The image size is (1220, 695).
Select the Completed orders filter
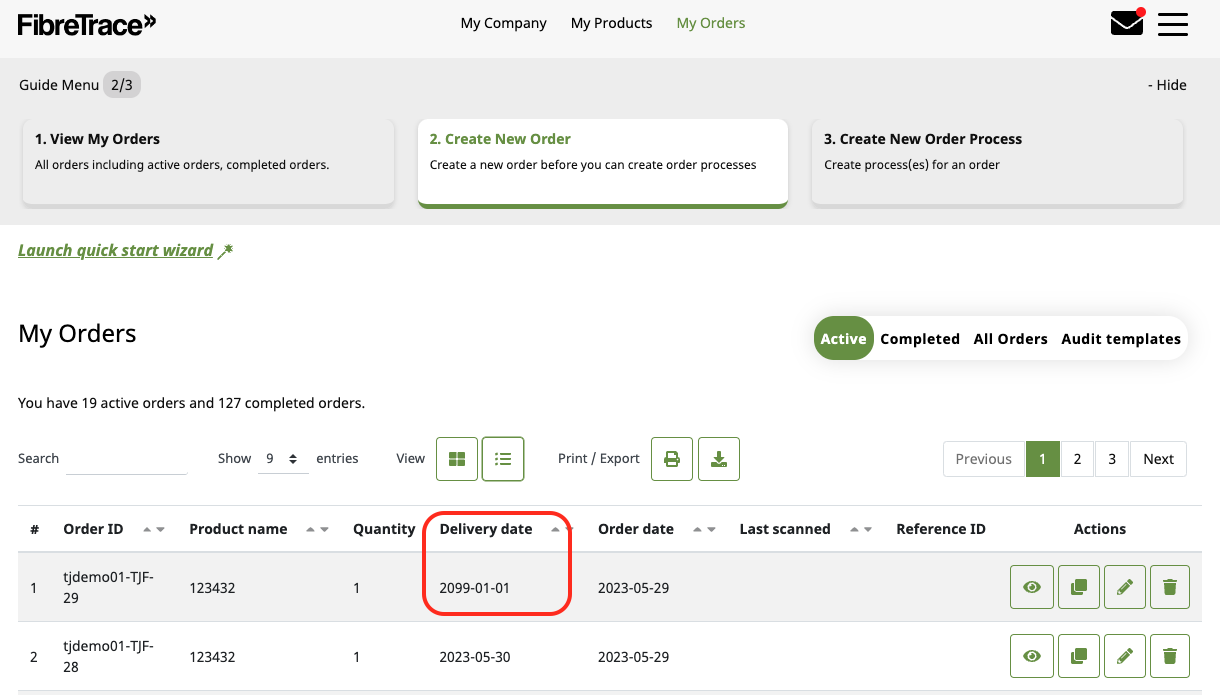click(x=920, y=339)
